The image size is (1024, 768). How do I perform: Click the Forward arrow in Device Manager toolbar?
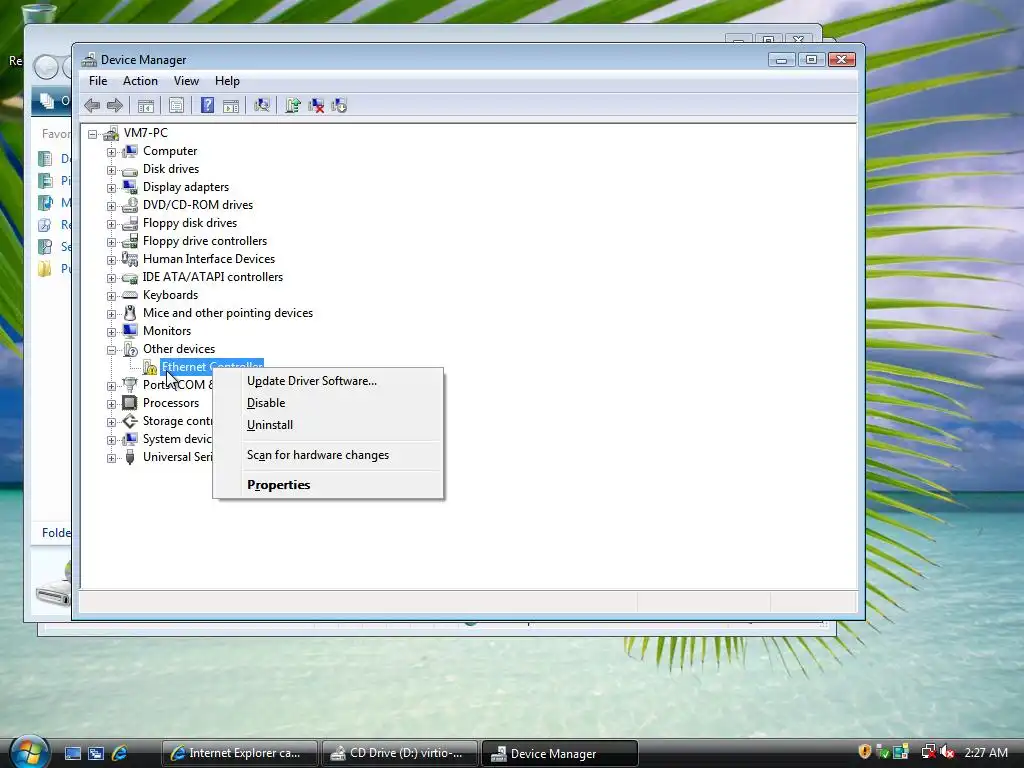(115, 105)
